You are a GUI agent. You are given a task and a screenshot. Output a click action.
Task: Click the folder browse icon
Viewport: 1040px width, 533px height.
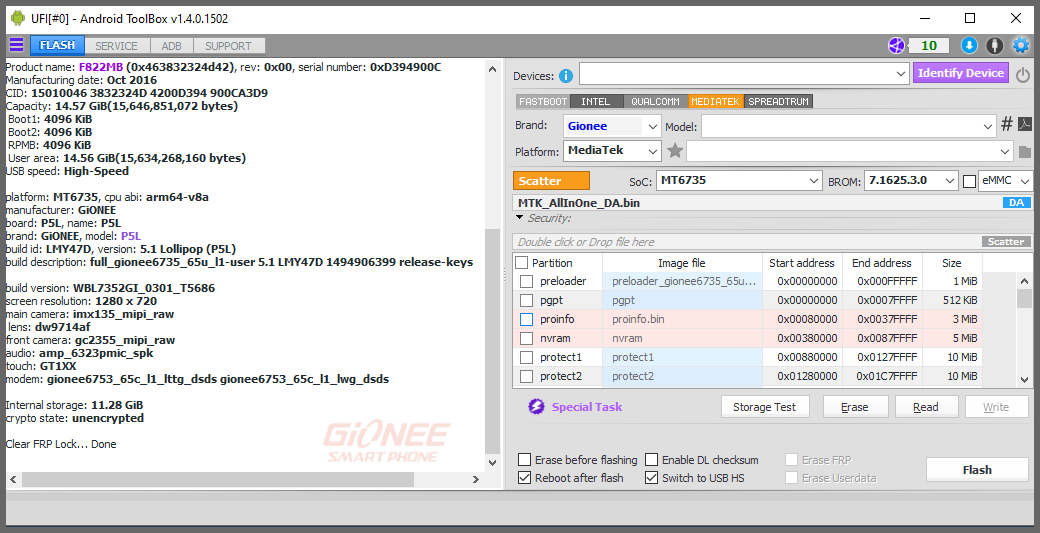1025,152
